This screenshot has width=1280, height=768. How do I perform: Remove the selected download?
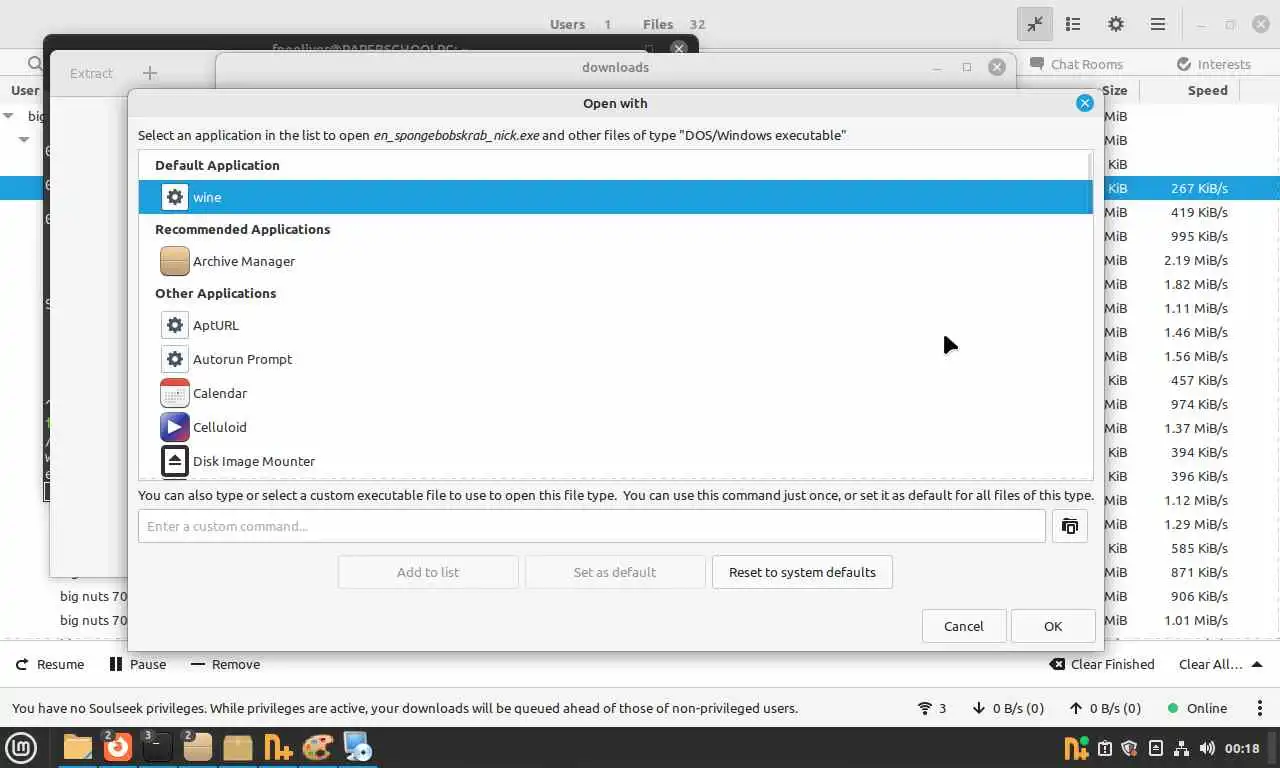point(225,664)
